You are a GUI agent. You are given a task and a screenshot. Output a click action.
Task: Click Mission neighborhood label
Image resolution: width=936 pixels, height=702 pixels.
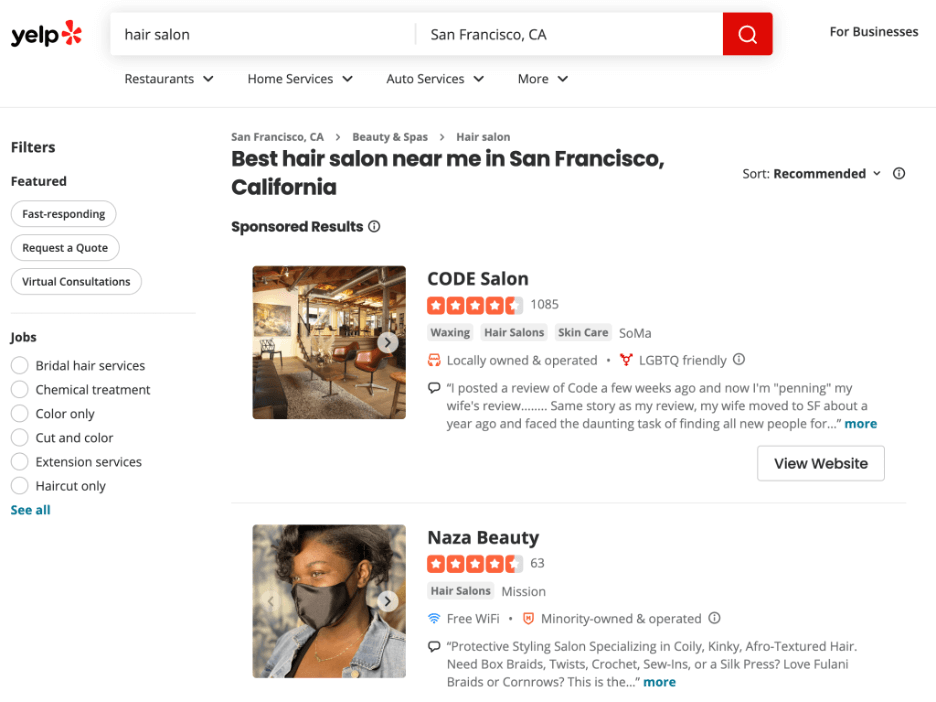[x=524, y=592]
